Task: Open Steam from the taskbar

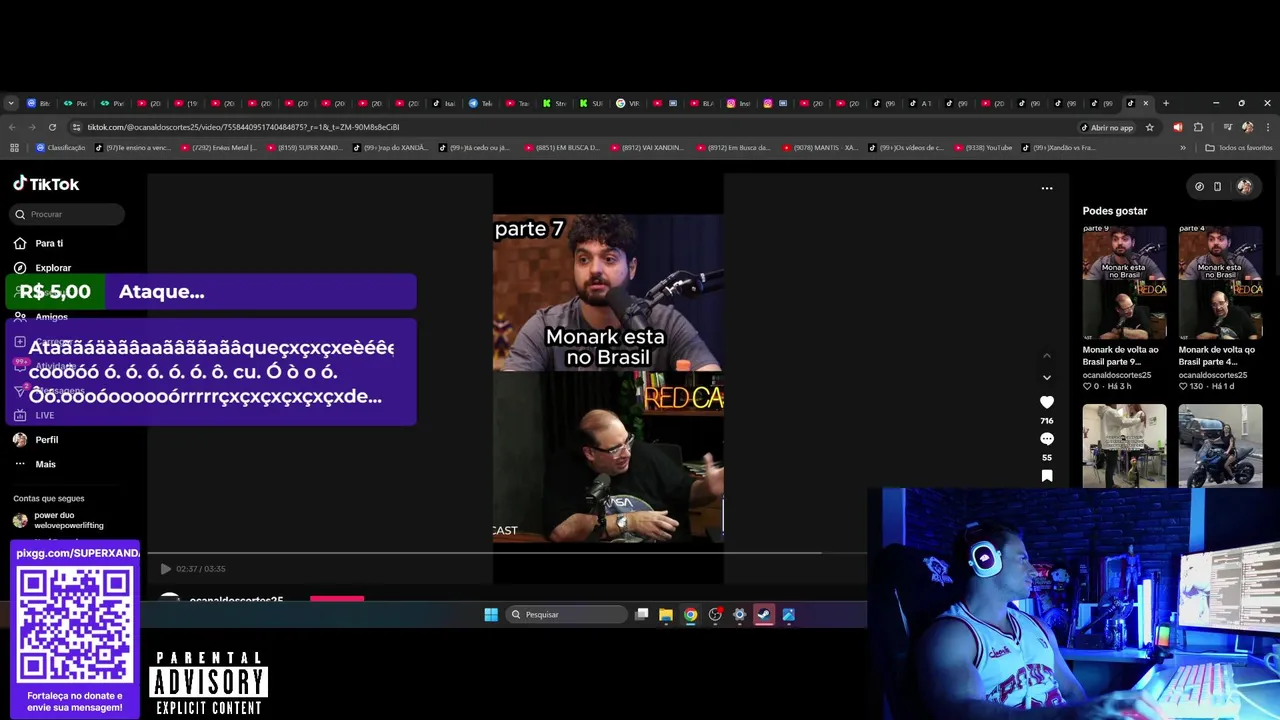Action: click(764, 615)
